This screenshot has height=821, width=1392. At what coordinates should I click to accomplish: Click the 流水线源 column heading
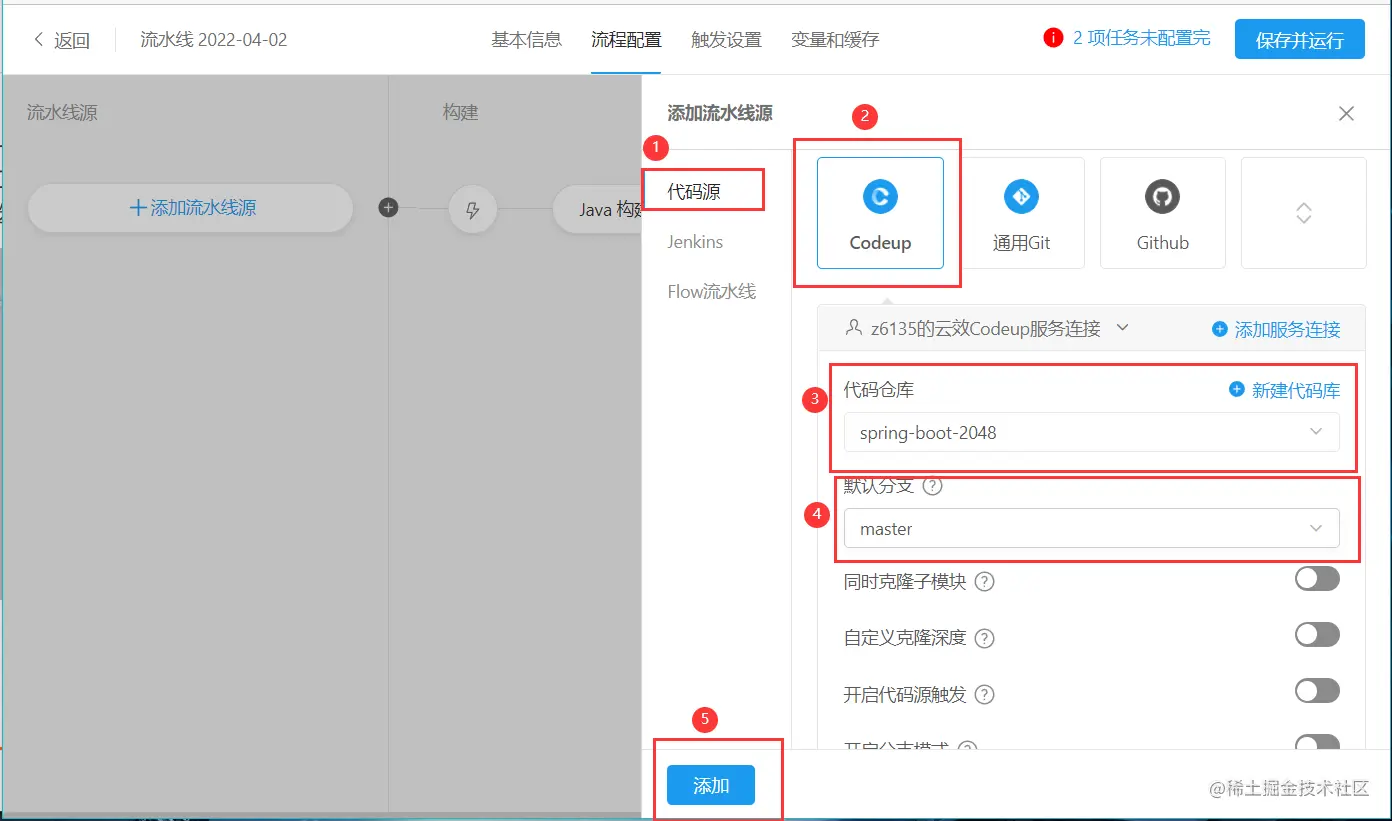(x=62, y=113)
